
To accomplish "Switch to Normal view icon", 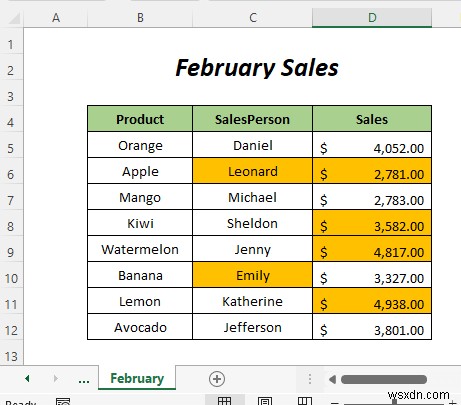I will pos(224,401).
